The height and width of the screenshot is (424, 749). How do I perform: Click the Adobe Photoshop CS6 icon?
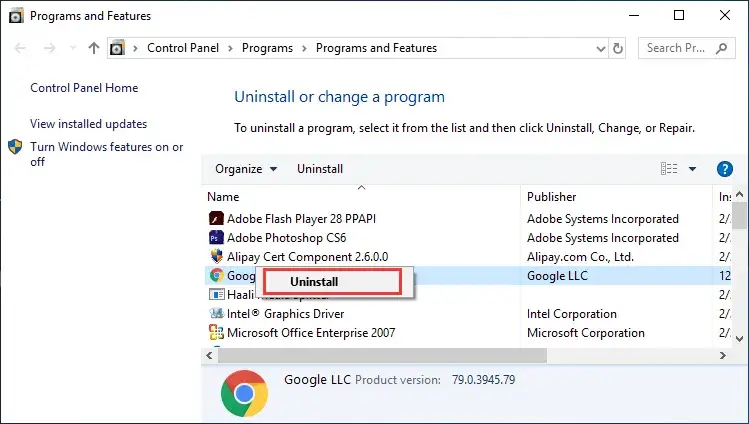[x=216, y=238]
